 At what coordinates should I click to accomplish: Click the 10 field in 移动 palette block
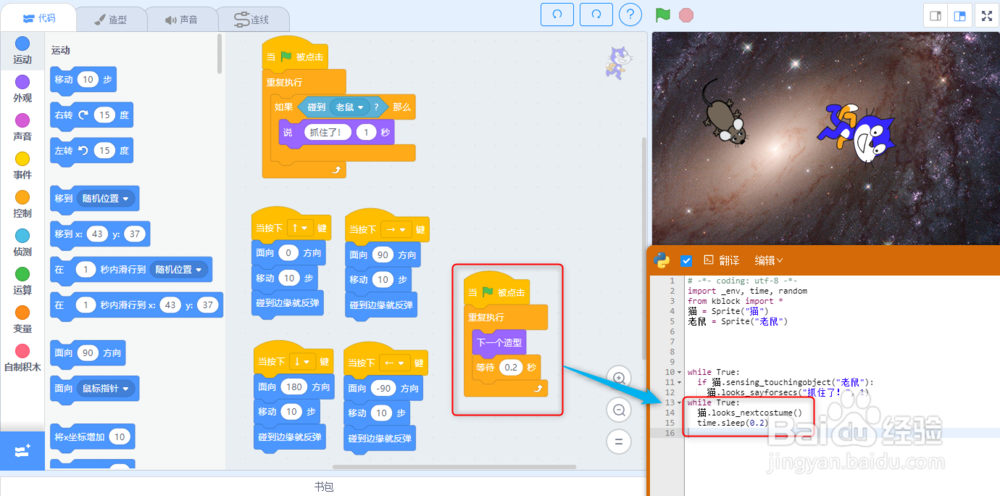pos(89,80)
